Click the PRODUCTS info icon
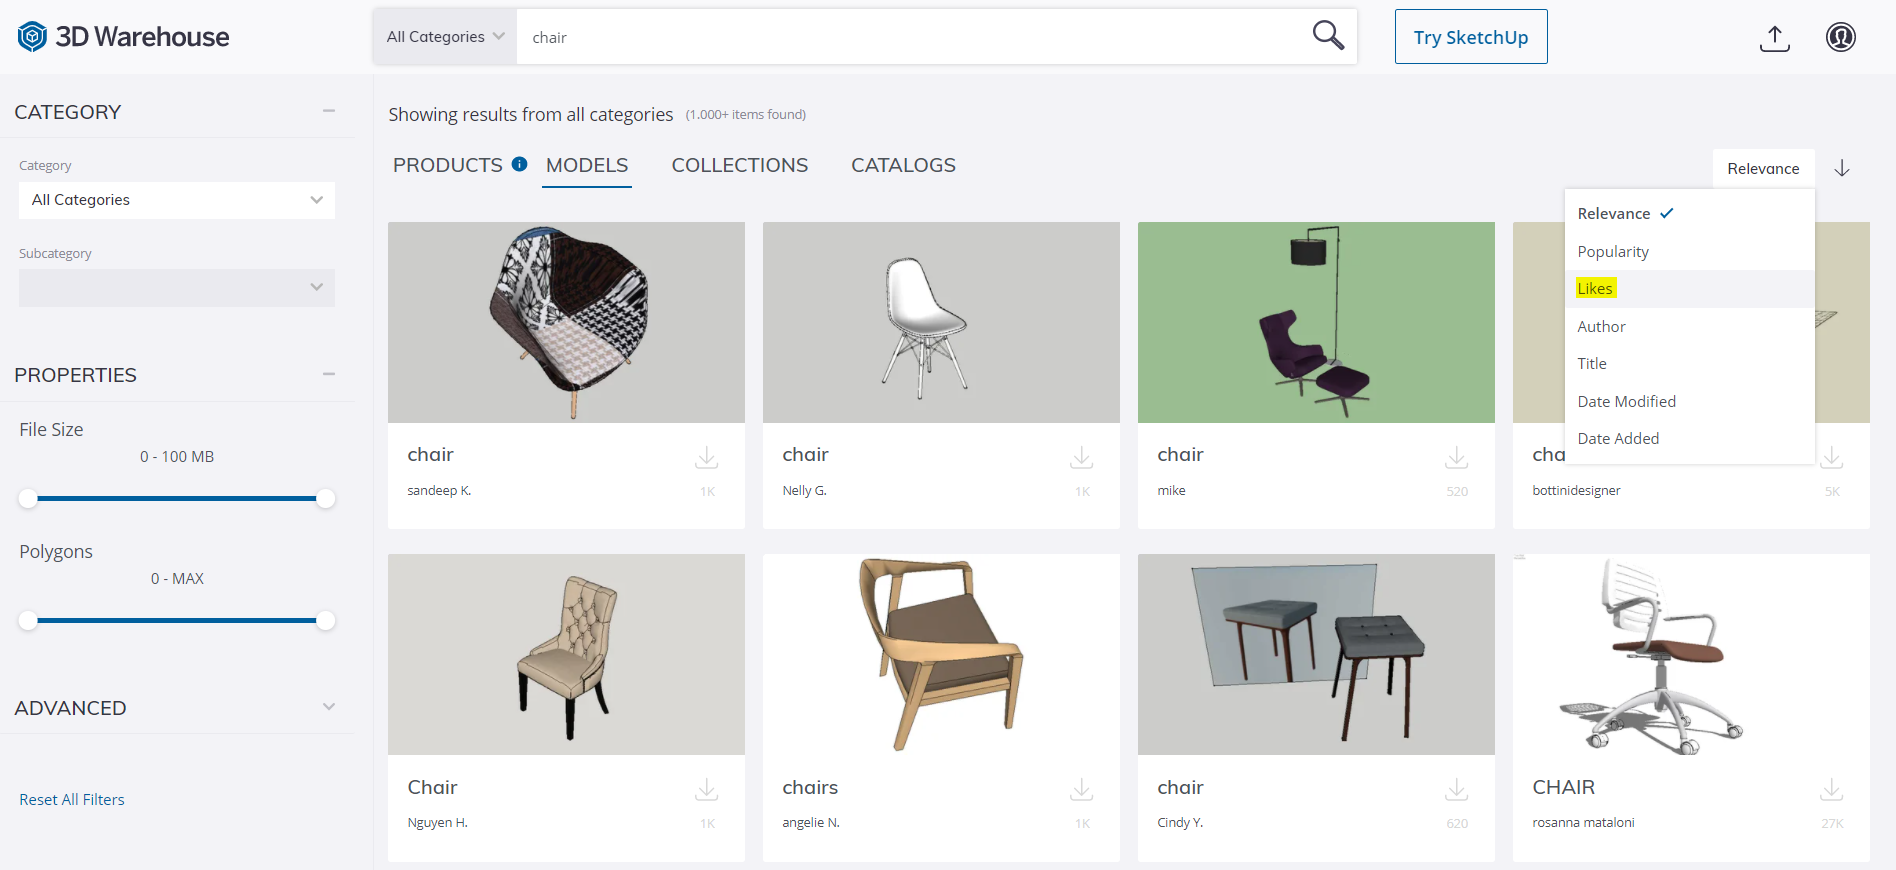1896x870 pixels. 520,164
